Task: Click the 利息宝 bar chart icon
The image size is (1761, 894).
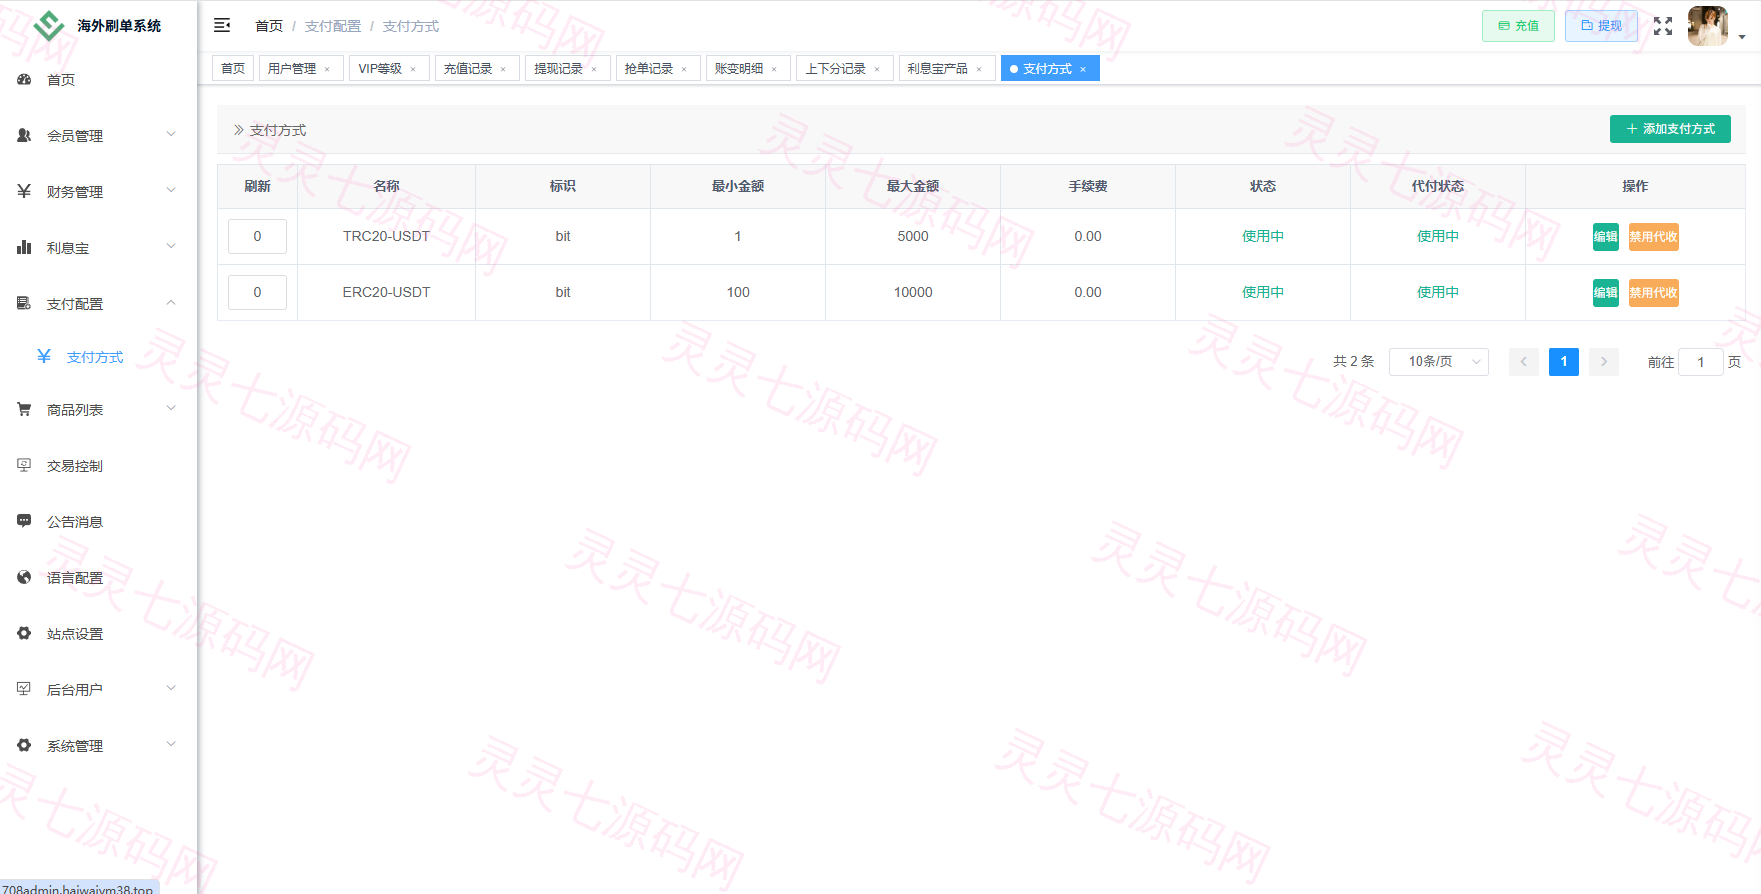Action: click(x=24, y=247)
